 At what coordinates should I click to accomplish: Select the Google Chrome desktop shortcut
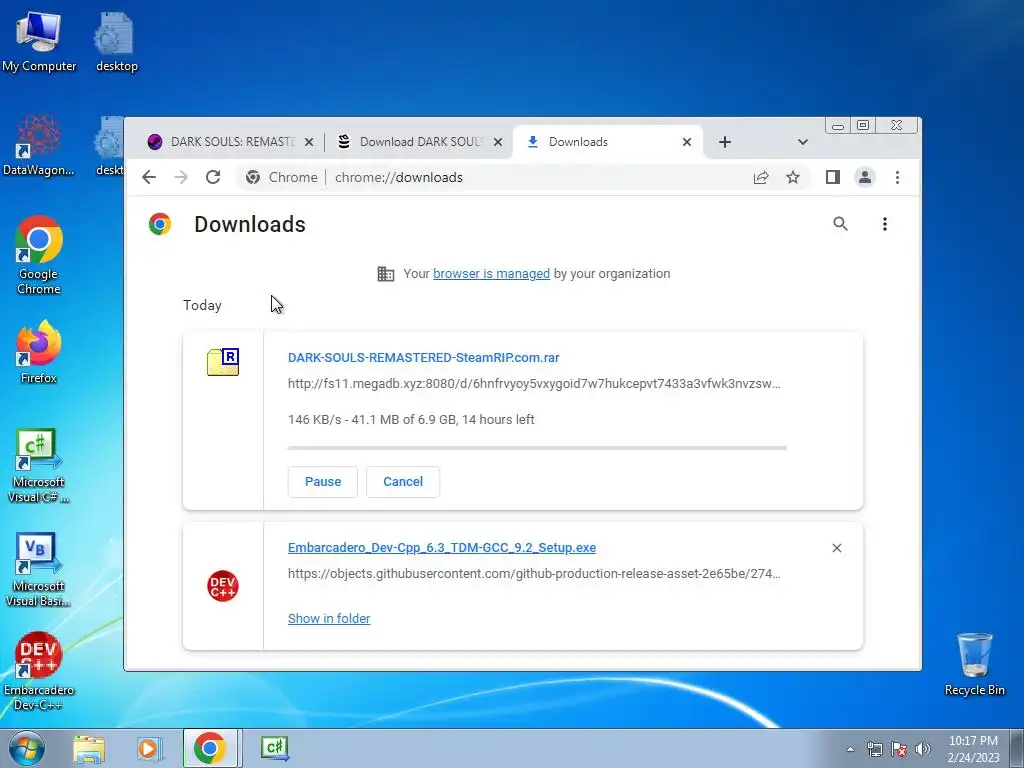click(39, 255)
